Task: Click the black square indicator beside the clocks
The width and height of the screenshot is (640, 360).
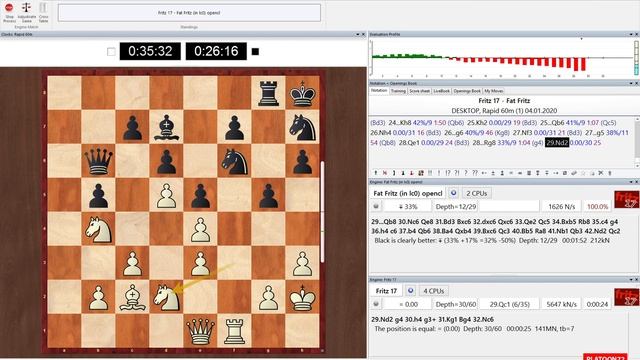Action: click(256, 52)
